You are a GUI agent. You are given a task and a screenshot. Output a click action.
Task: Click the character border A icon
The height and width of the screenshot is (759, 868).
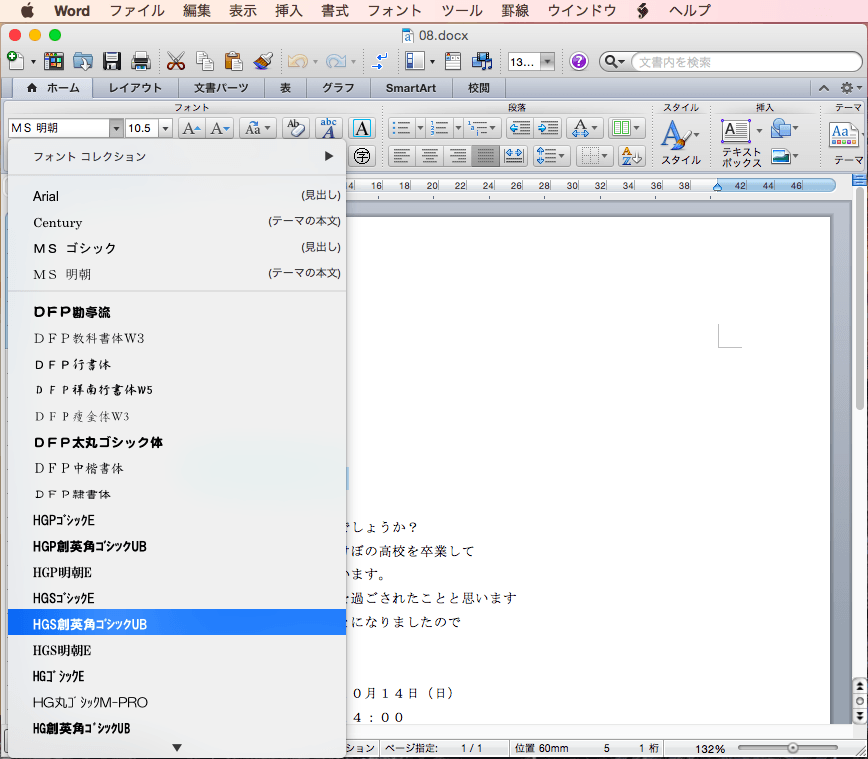click(362, 128)
